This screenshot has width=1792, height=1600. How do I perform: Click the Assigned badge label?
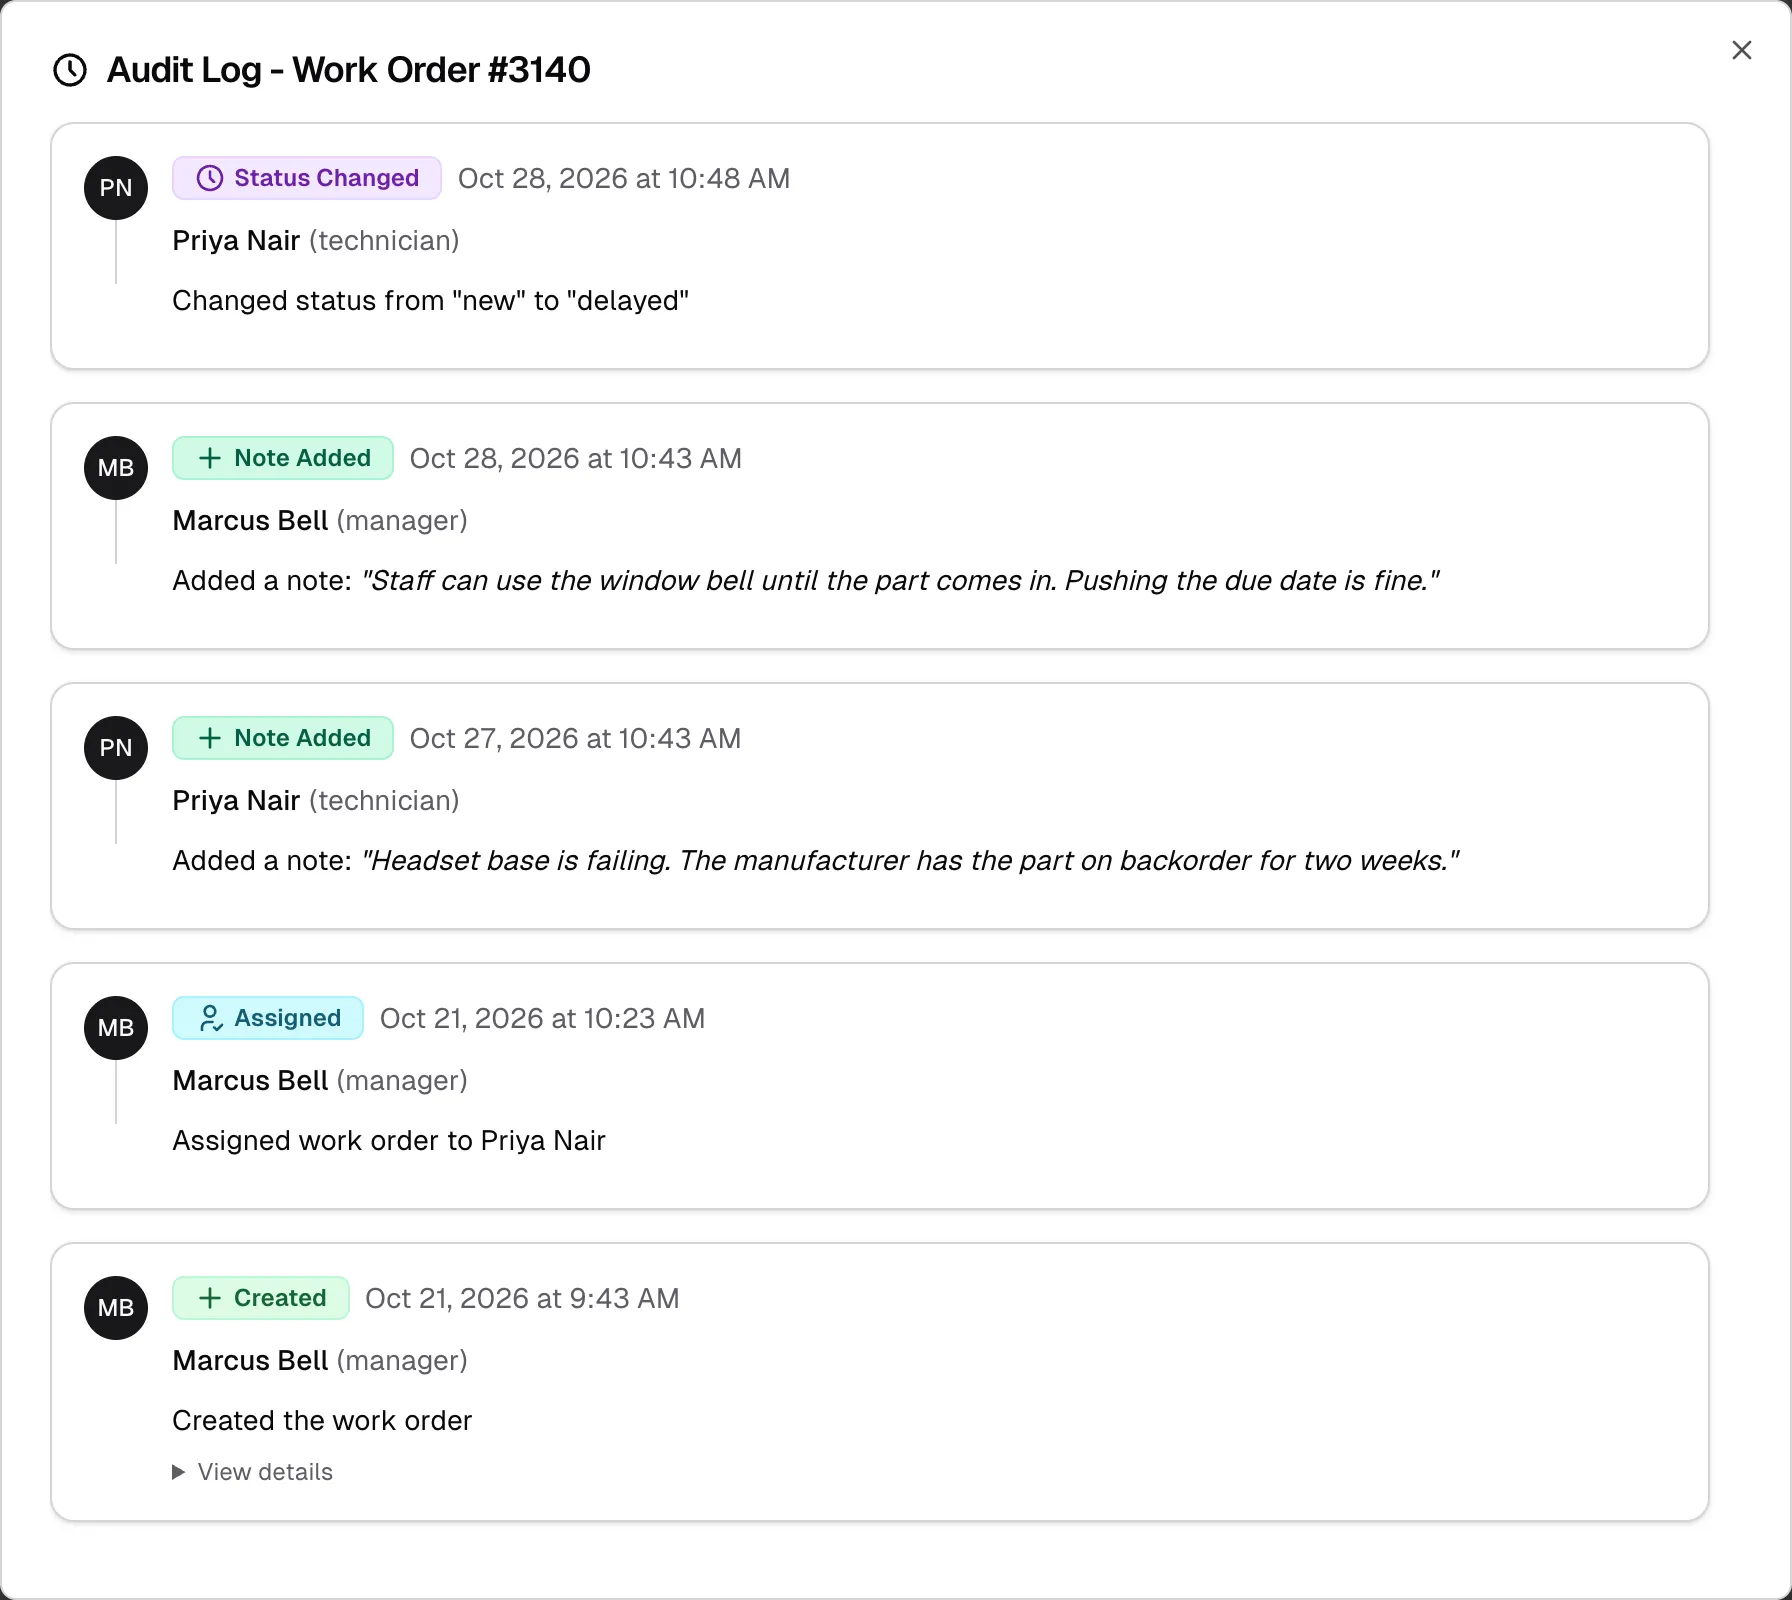pyautogui.click(x=288, y=1018)
